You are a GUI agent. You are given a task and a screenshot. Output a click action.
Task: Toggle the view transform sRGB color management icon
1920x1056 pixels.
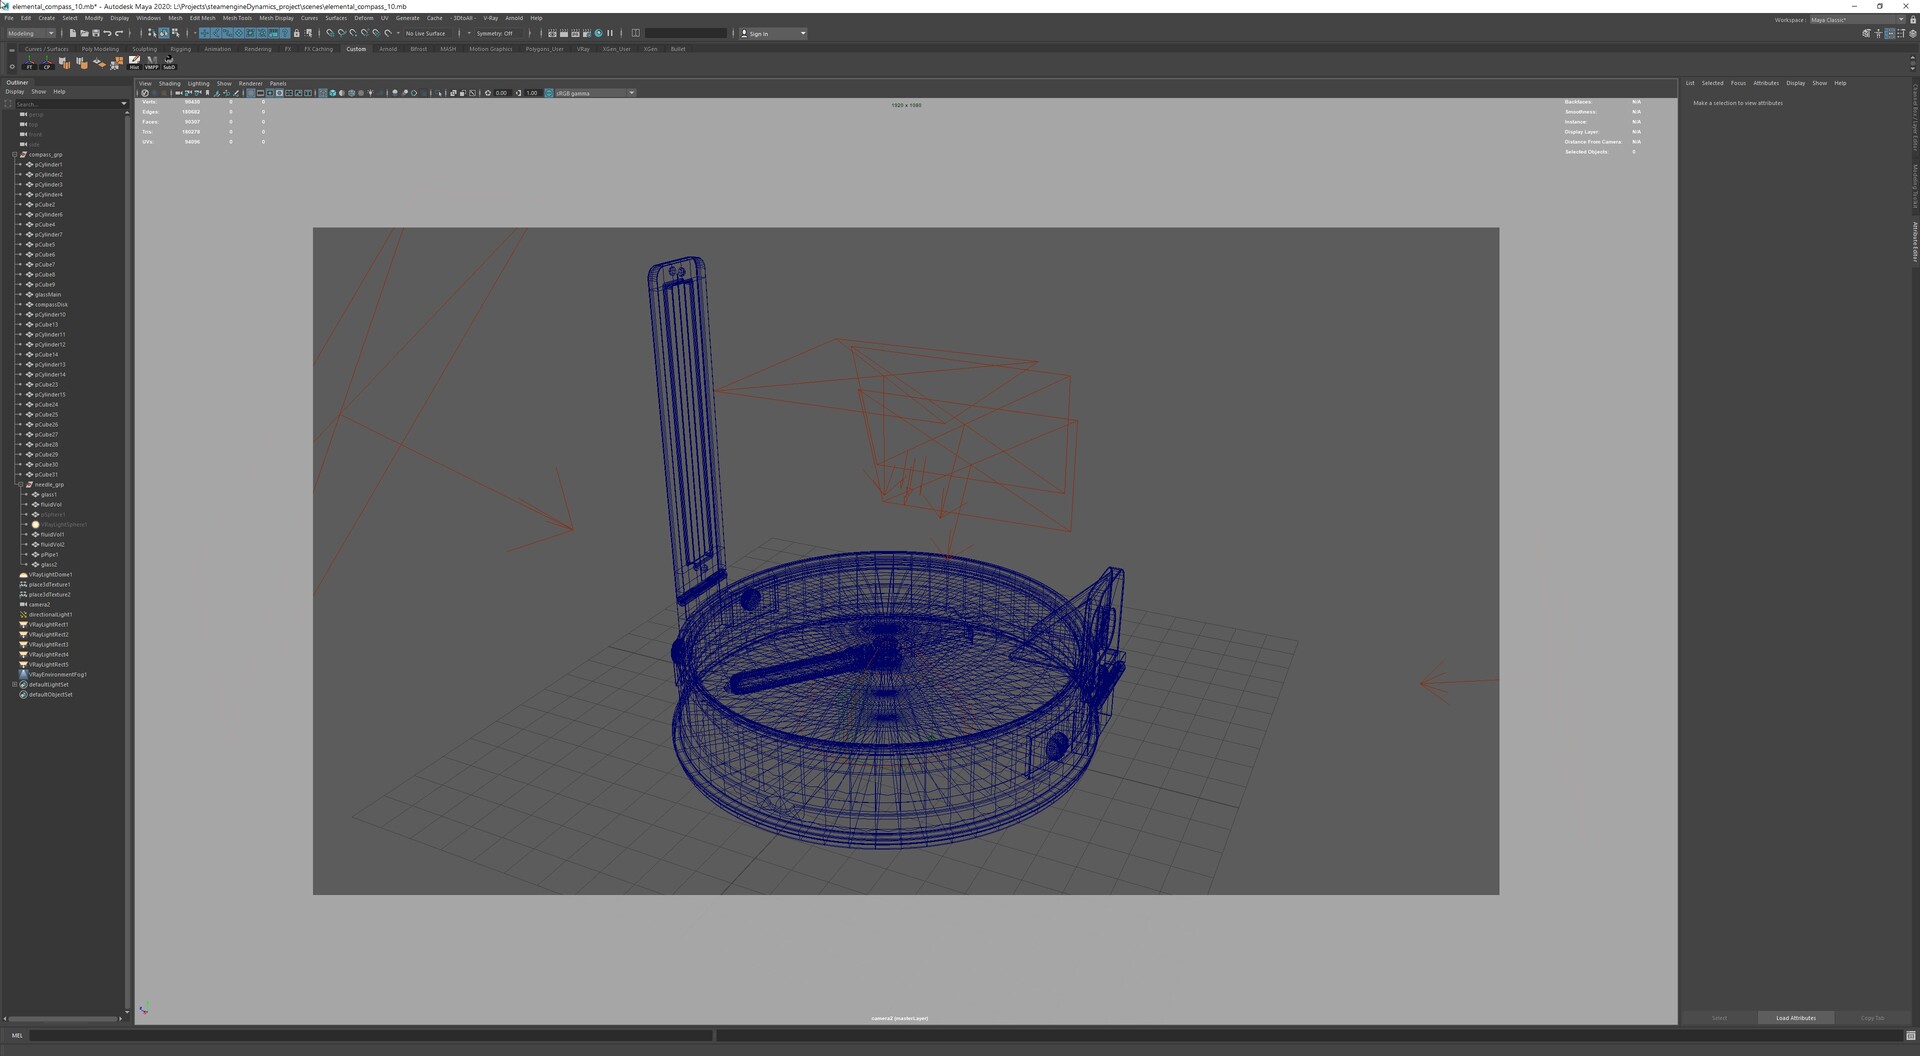click(x=548, y=93)
